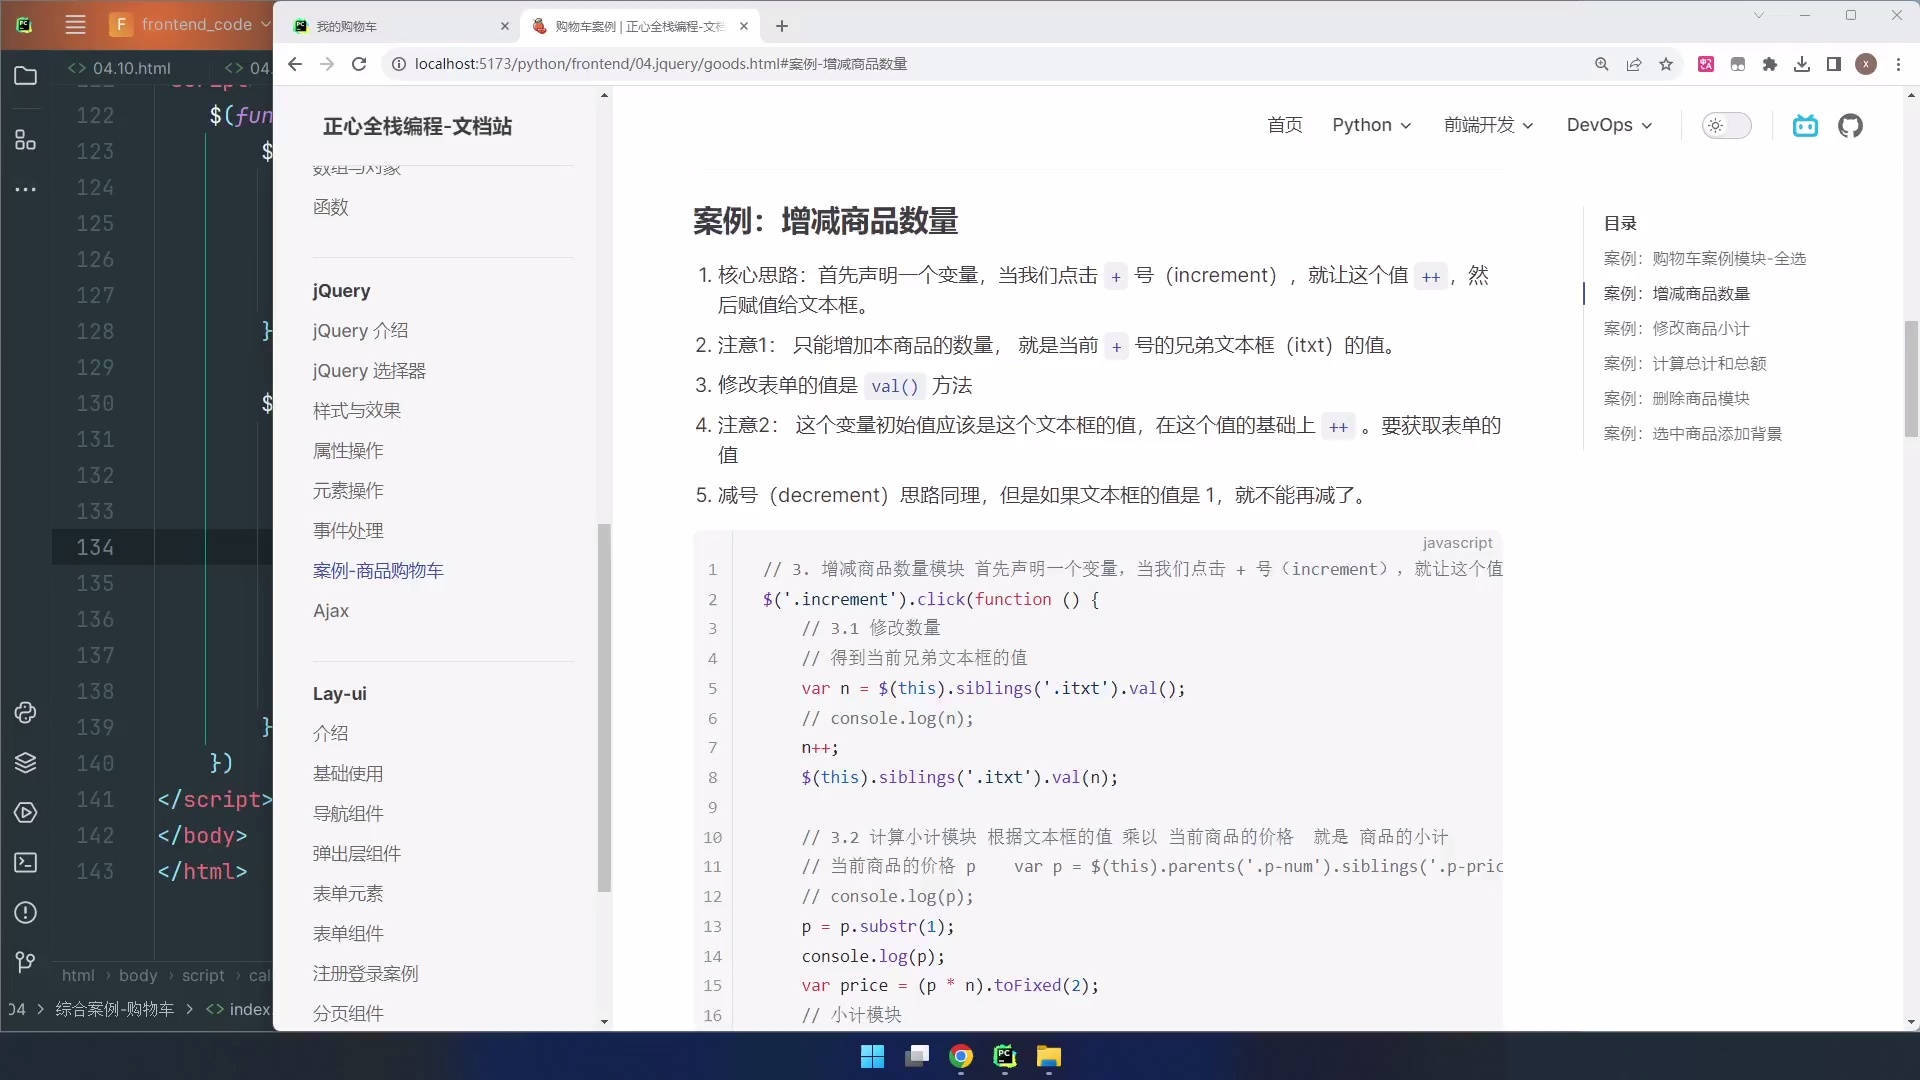
Task: Open Chrome extensions puzzle icon
Action: click(x=1770, y=64)
